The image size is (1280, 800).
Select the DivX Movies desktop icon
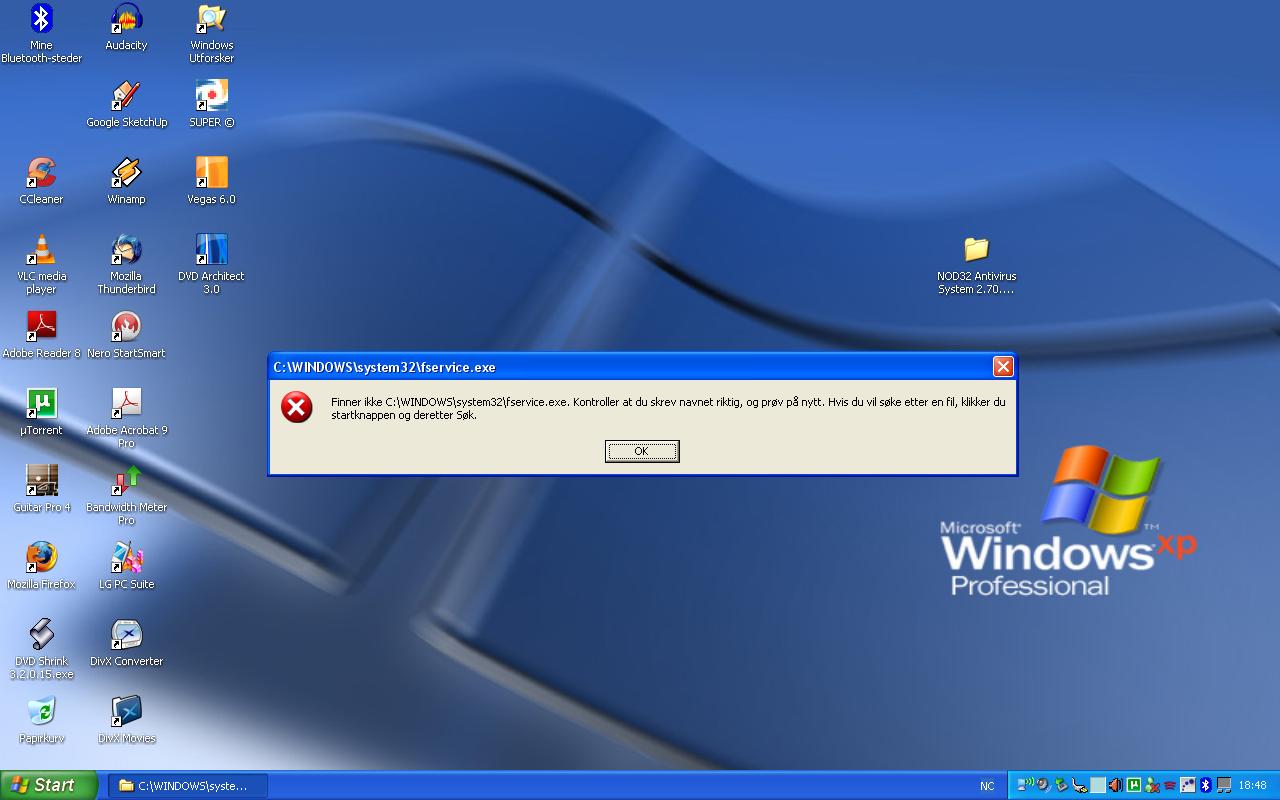[126, 720]
